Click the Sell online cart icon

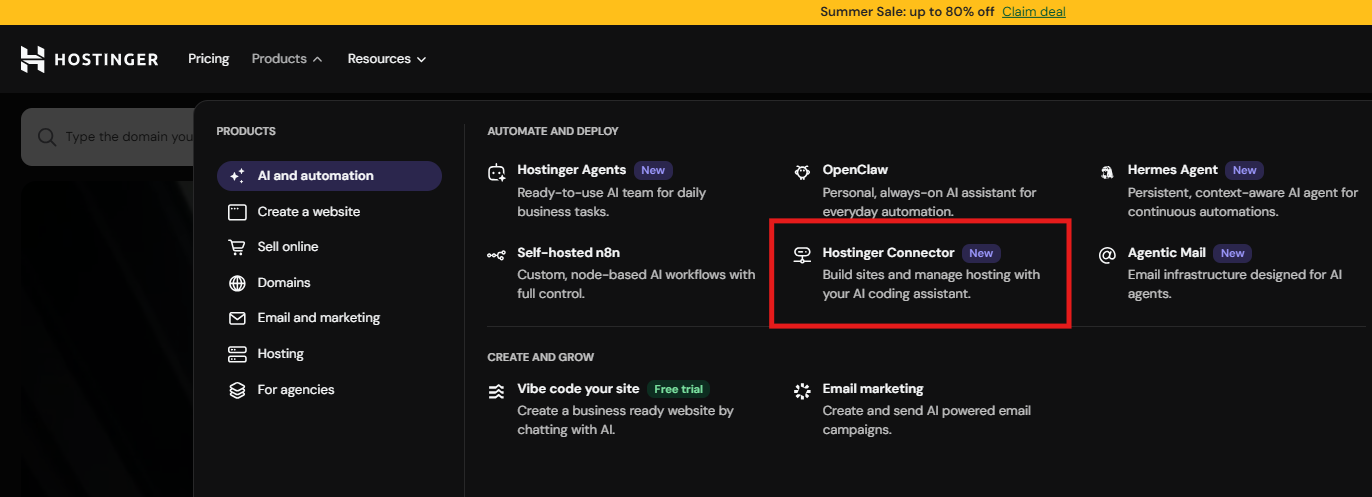pos(237,247)
